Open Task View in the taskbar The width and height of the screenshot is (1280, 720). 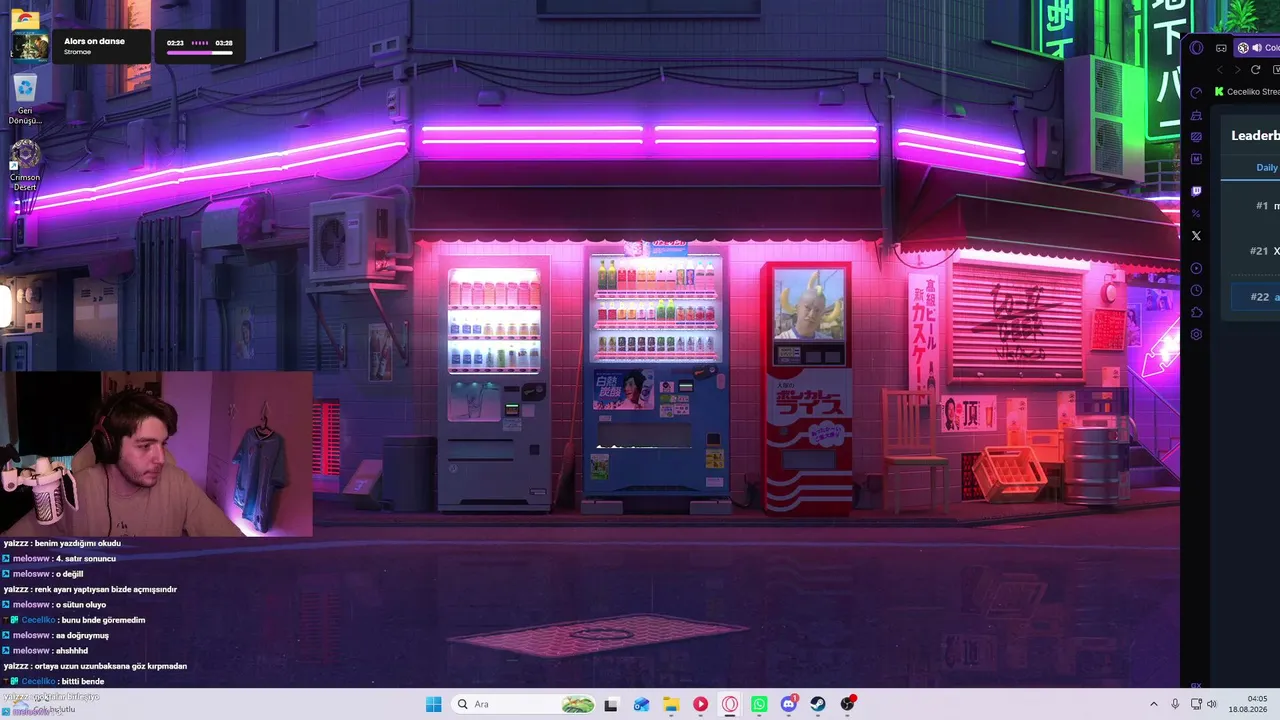click(611, 704)
